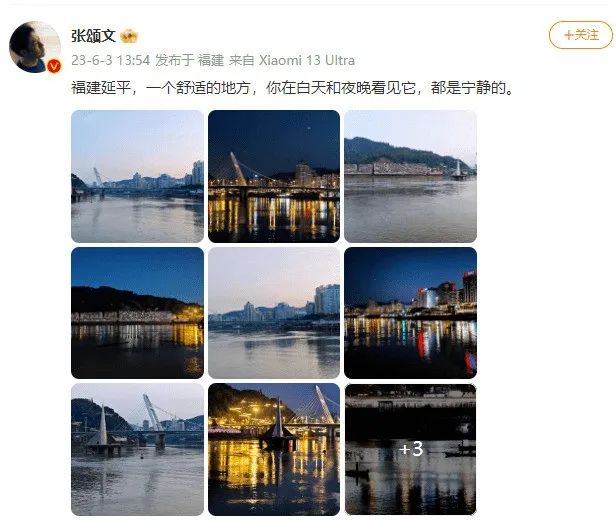Click the orange verified V badge
616x523 pixels.
pyautogui.click(x=54, y=66)
